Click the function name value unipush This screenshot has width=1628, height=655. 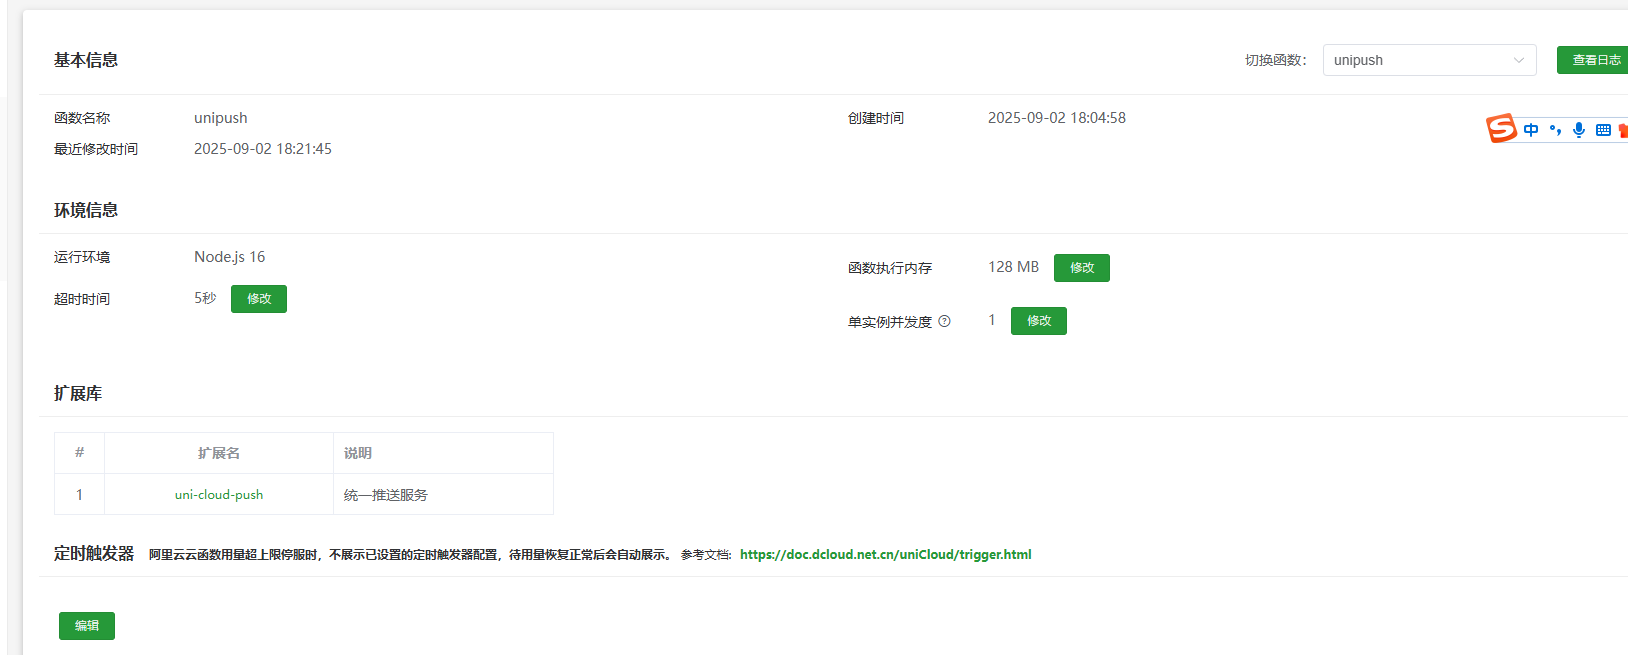[221, 118]
